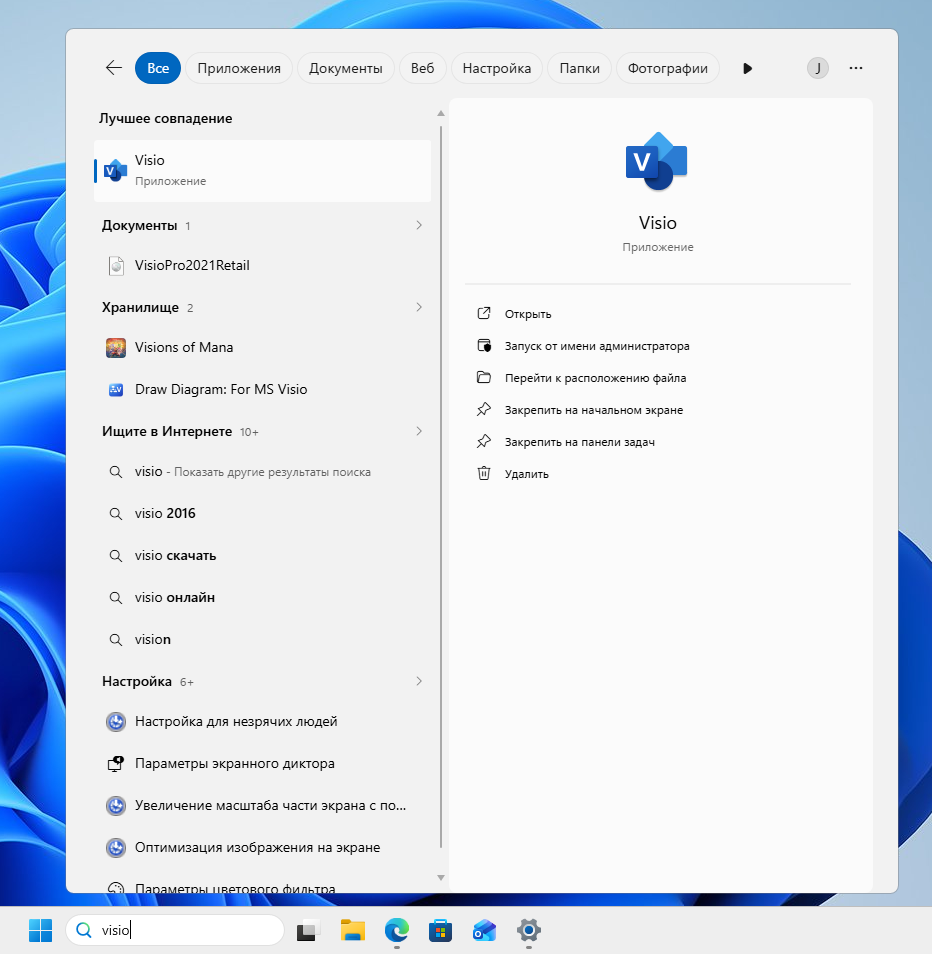Expand Ищите в Интернете section chevron
The height and width of the screenshot is (954, 932).
point(419,431)
